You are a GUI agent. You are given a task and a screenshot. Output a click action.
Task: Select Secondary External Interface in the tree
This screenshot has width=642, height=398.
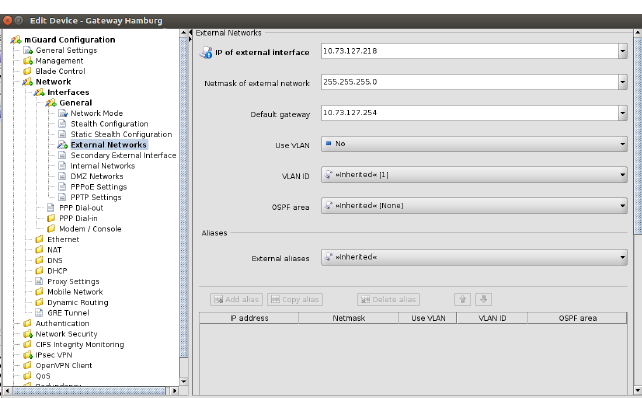[123, 155]
